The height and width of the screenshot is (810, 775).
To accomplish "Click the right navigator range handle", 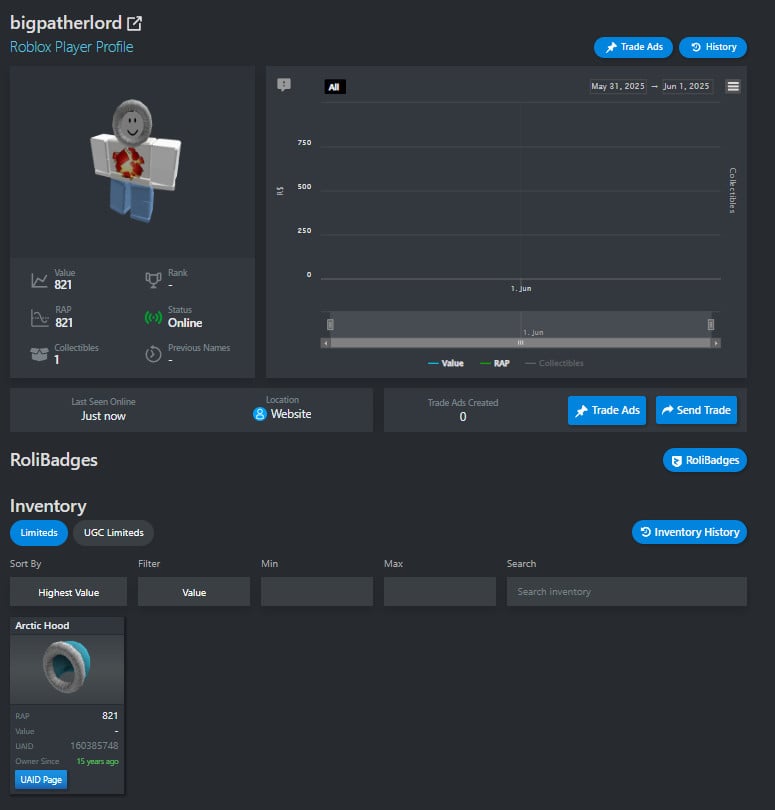I will 711,324.
